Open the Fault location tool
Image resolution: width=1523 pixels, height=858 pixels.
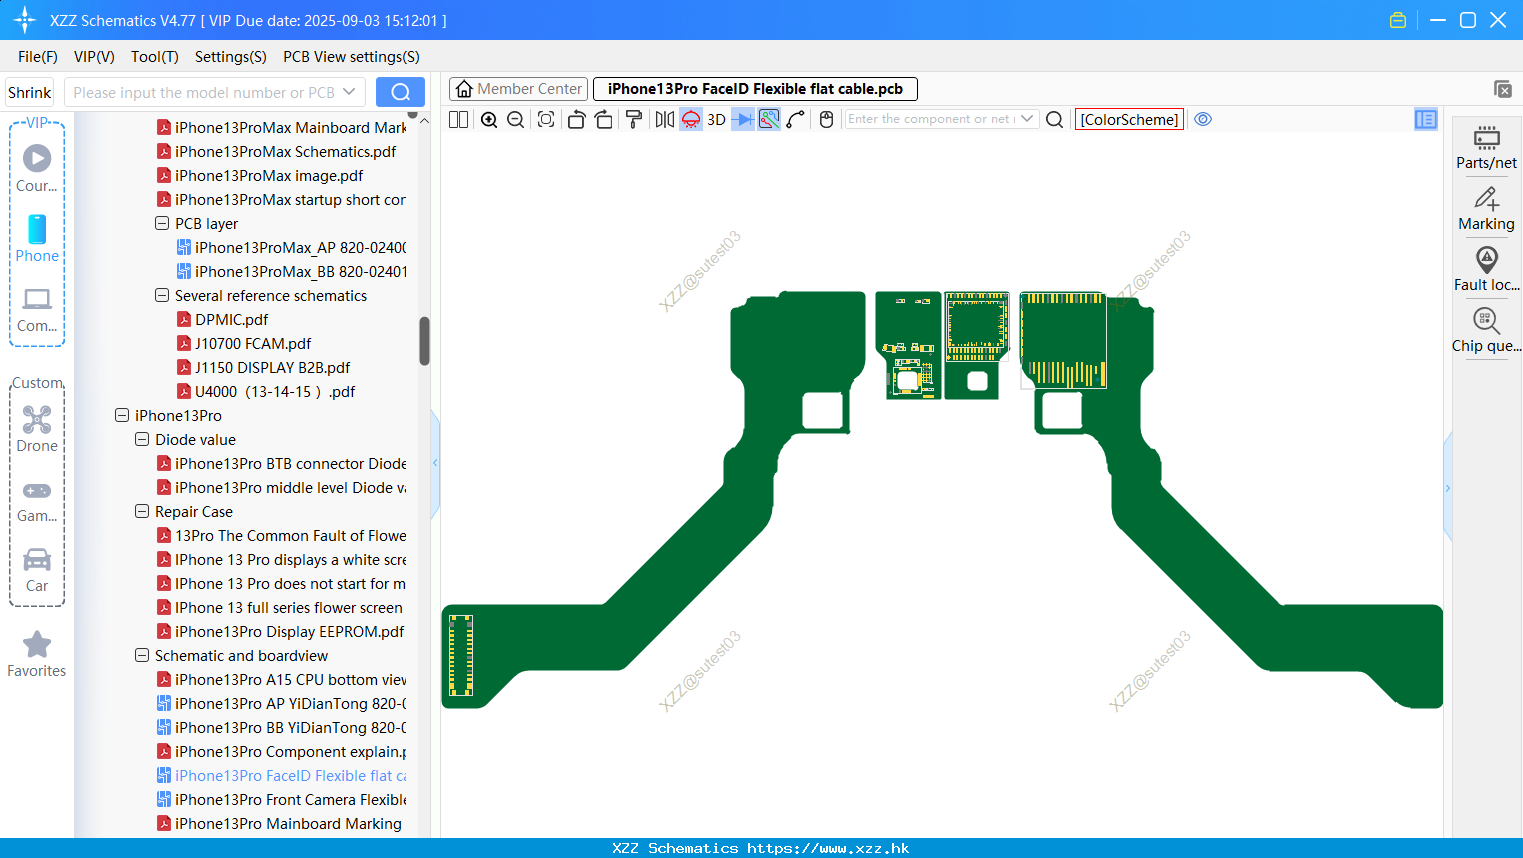(x=1486, y=269)
